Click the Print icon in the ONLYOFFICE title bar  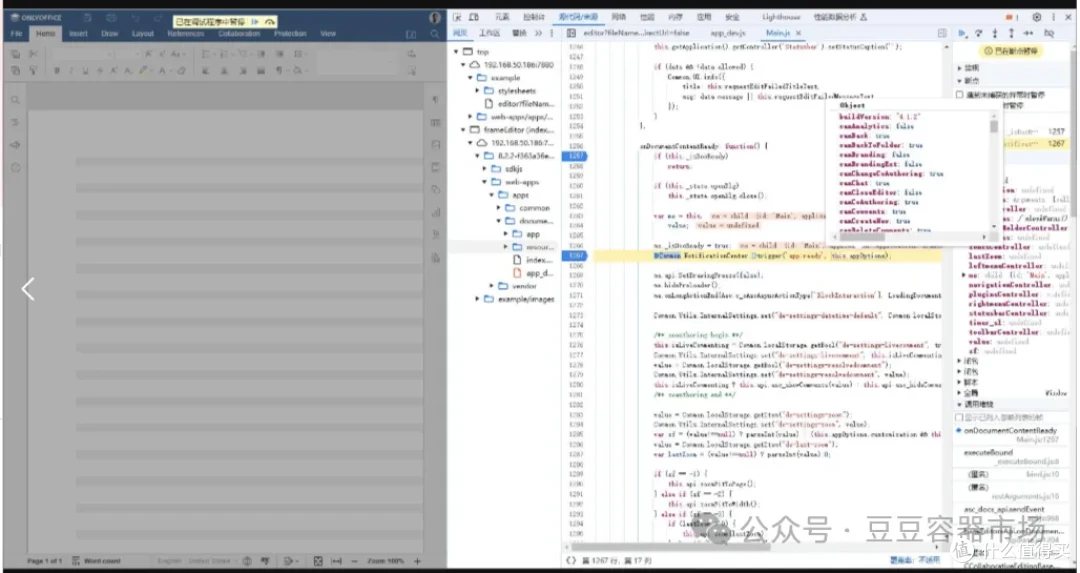coord(111,17)
